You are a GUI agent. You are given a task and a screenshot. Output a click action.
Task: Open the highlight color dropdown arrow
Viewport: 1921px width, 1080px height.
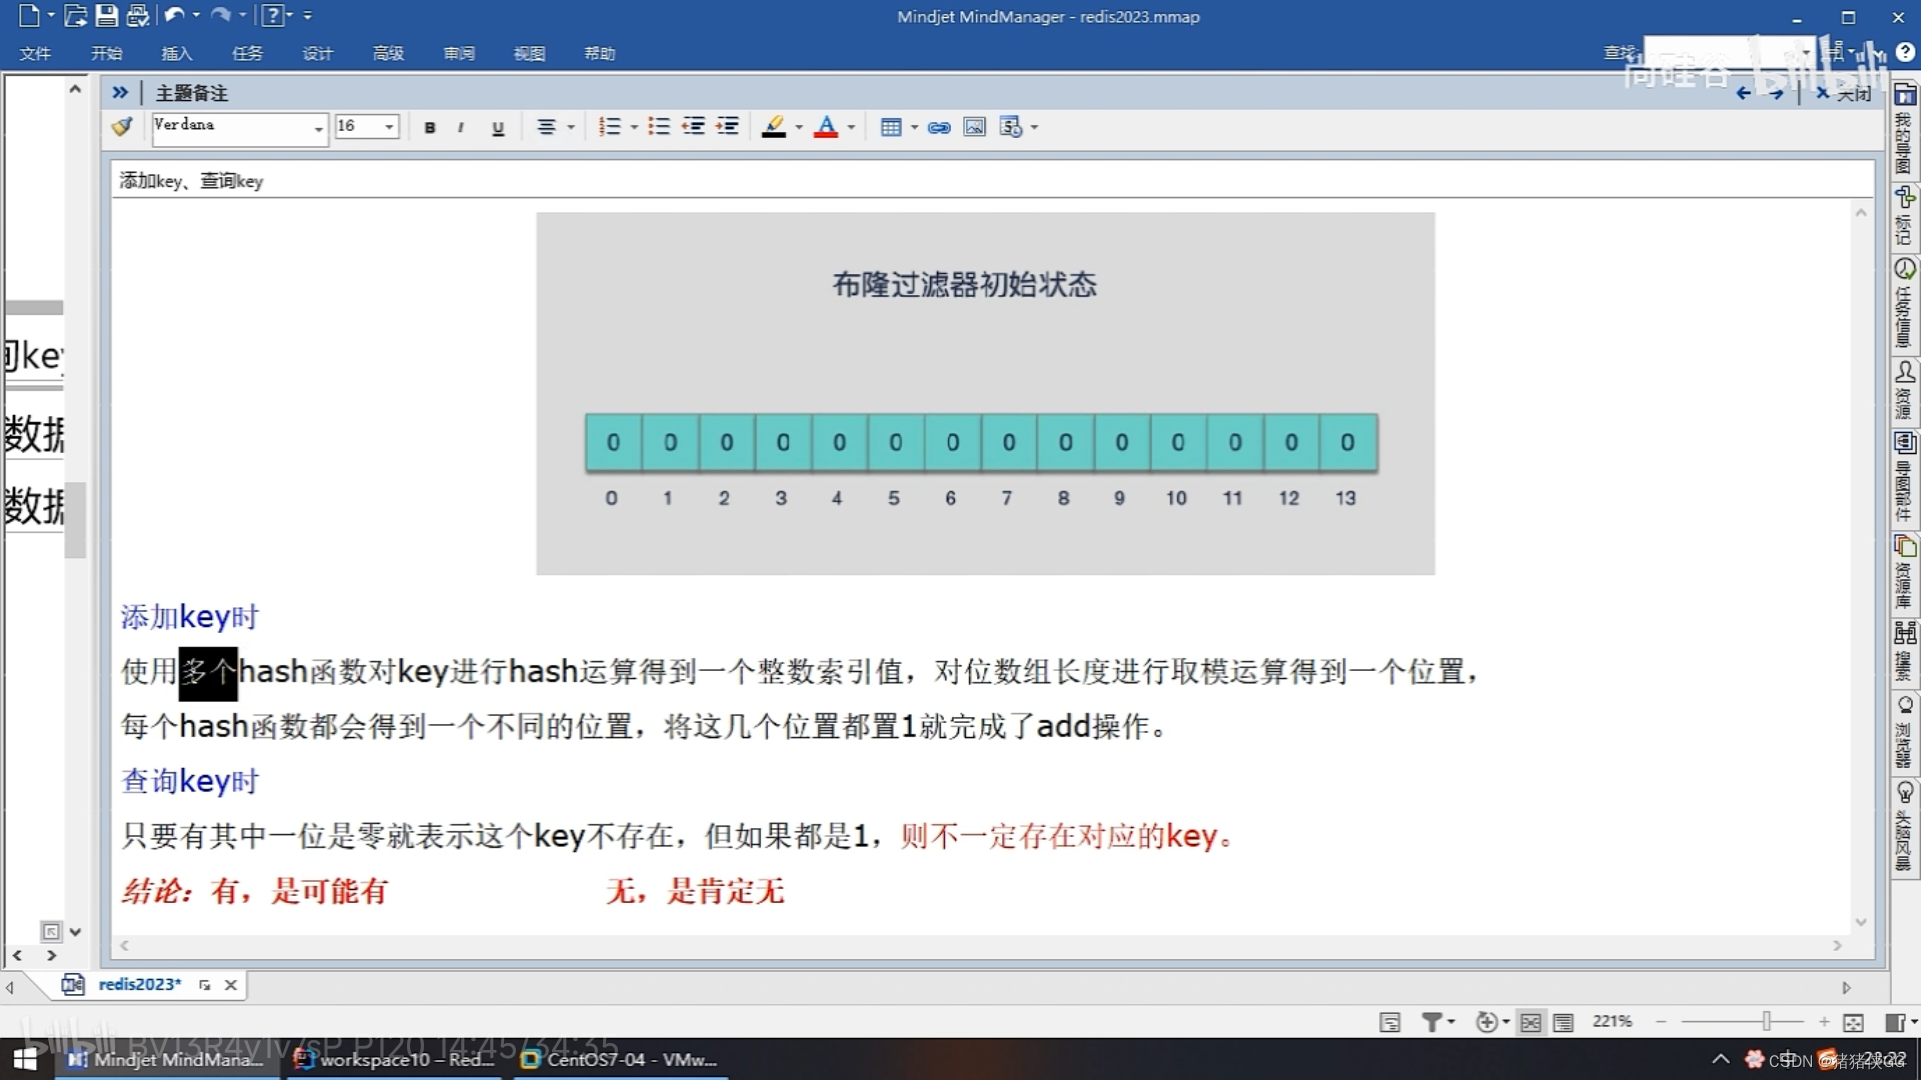click(x=799, y=127)
